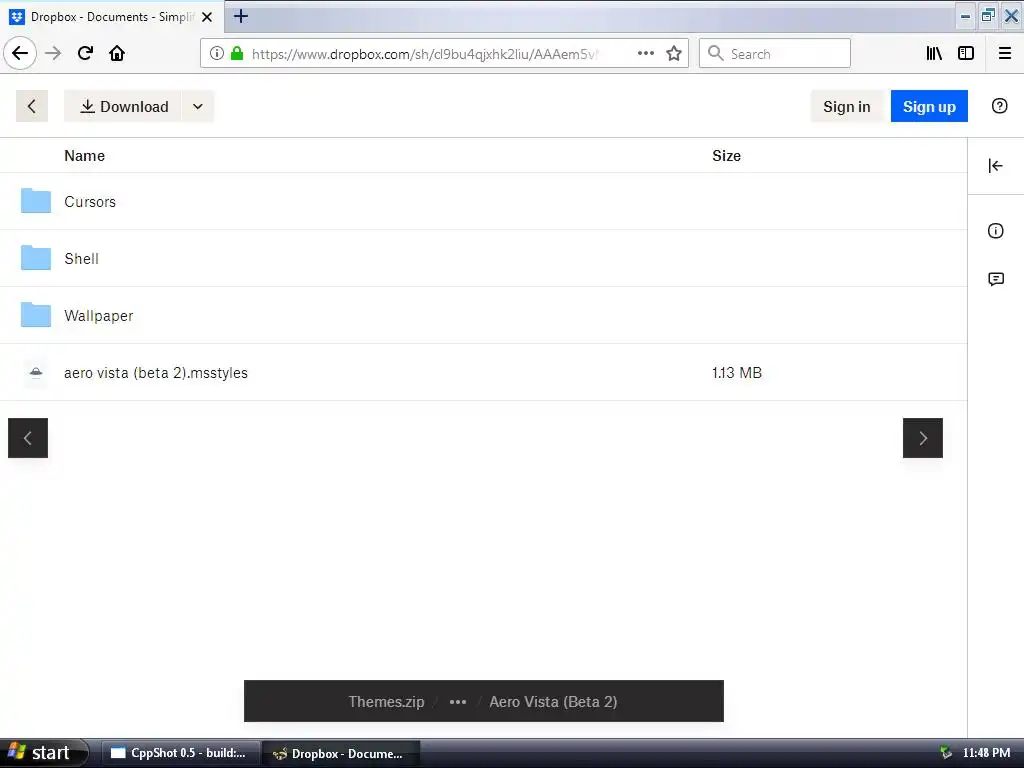Open Themes.zip in the breadcrumb bar
This screenshot has width=1024, height=768.
(x=386, y=701)
